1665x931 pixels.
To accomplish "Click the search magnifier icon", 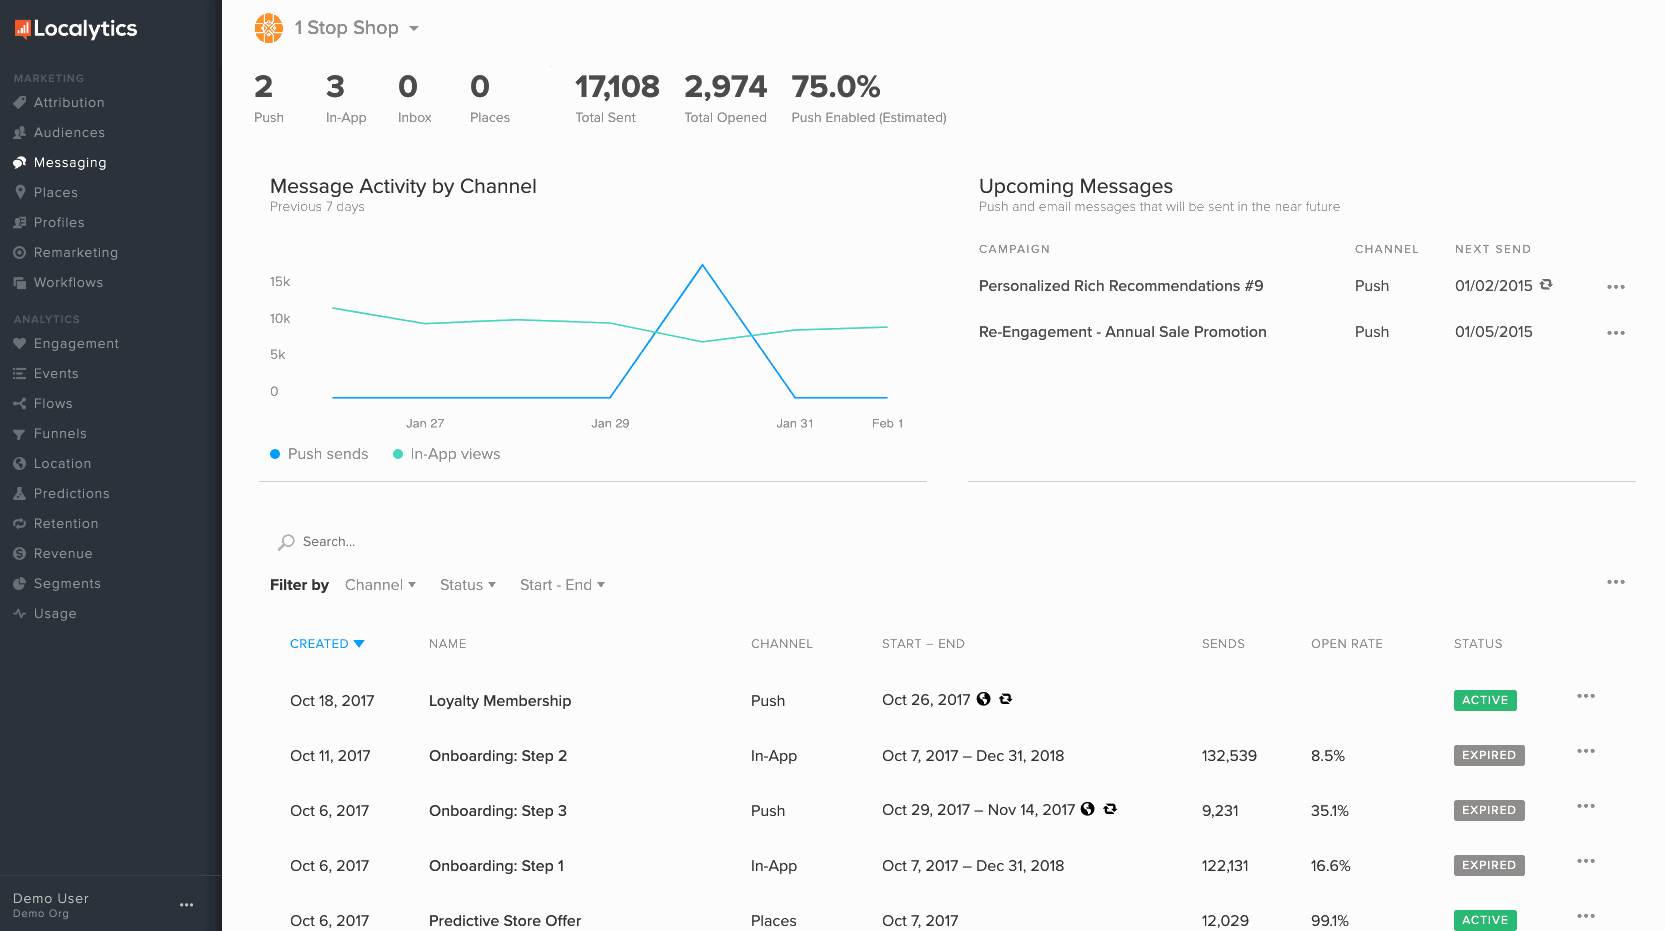I will click(286, 542).
